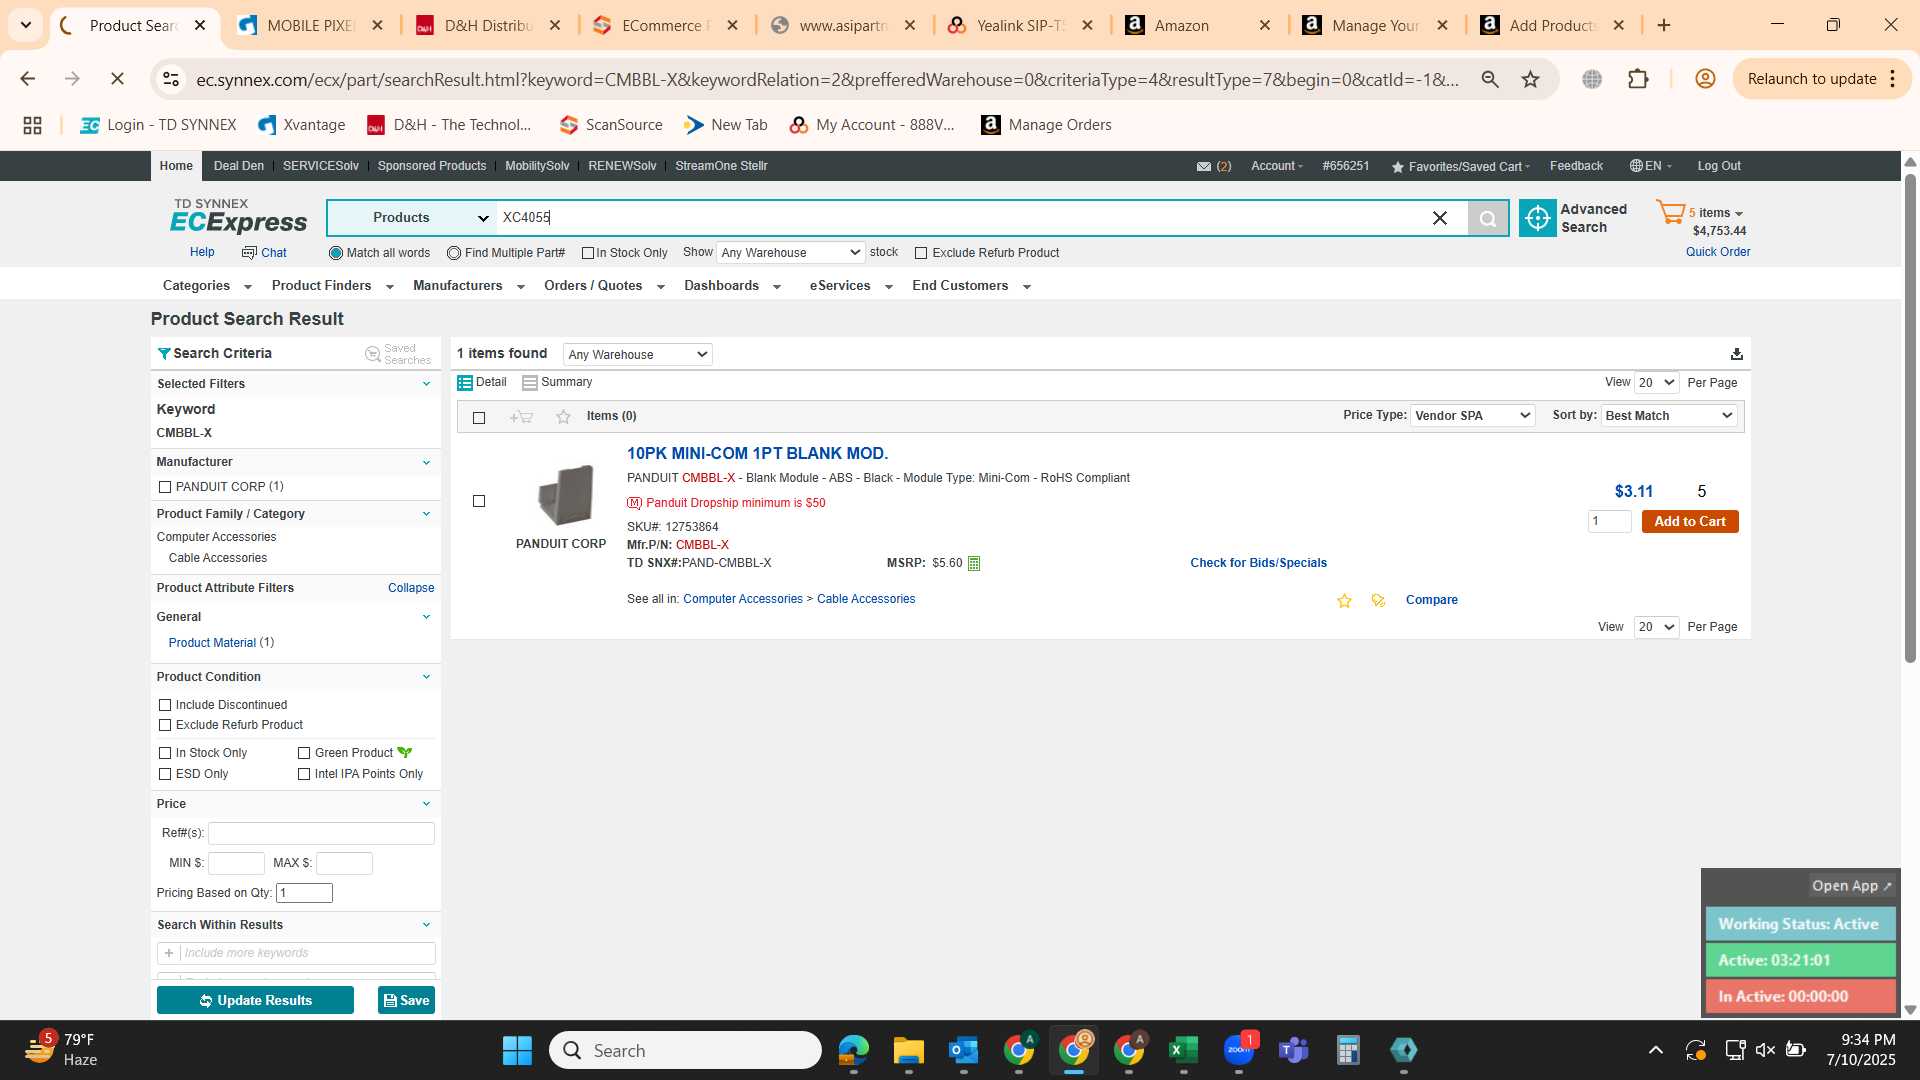The height and width of the screenshot is (1080, 1920).
Task: Check Exclude Refurb Product near search bar
Action: tap(921, 253)
